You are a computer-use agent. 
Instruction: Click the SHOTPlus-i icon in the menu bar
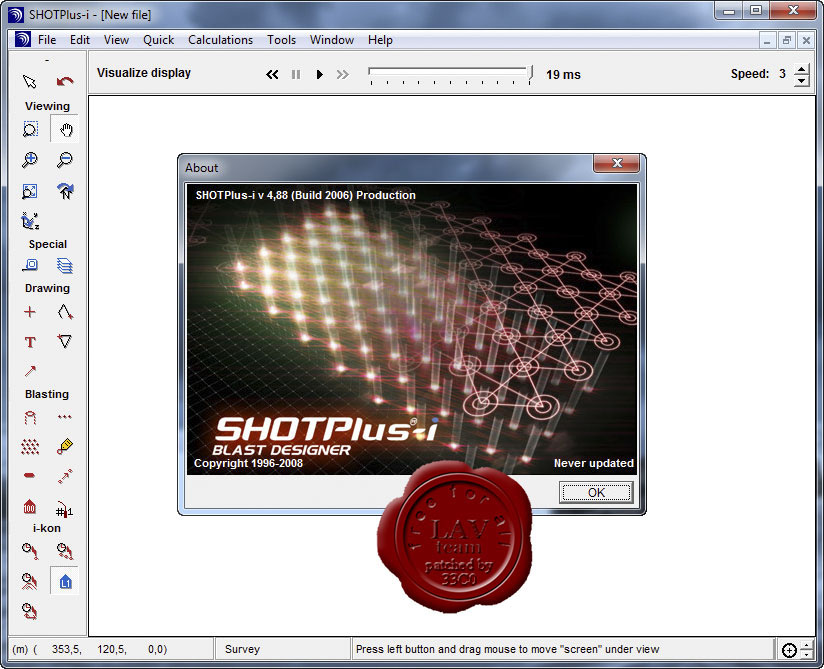pyautogui.click(x=23, y=40)
